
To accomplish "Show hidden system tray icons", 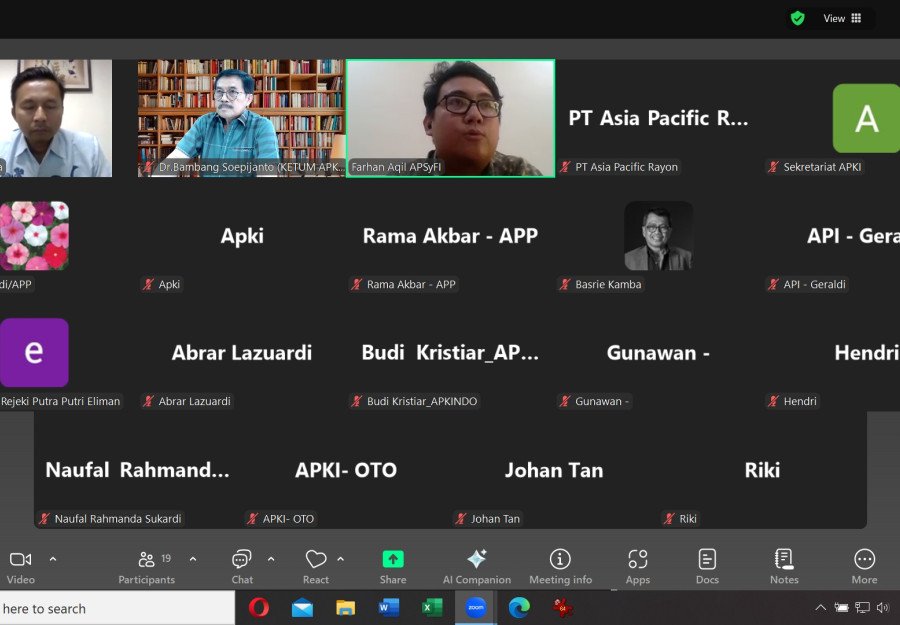I will click(821, 607).
